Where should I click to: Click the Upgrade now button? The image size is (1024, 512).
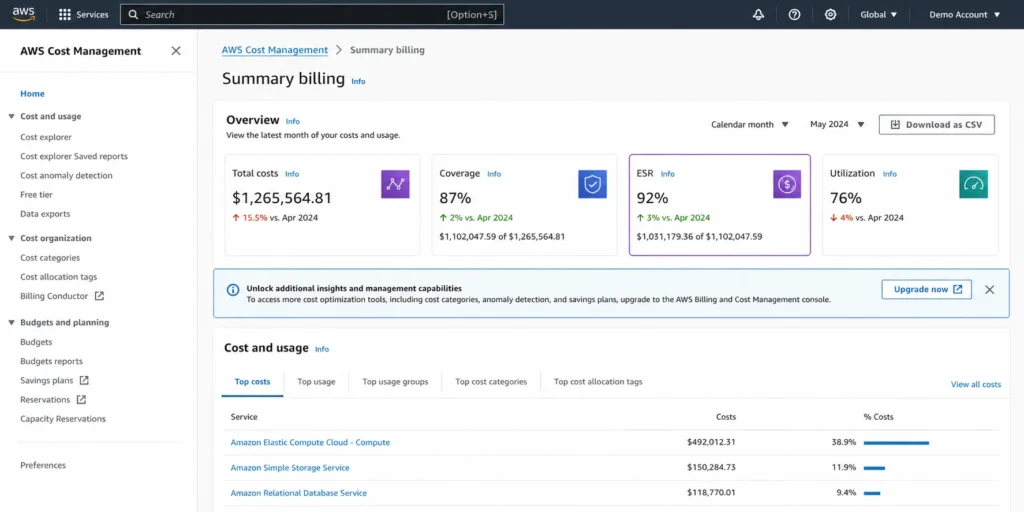926,289
